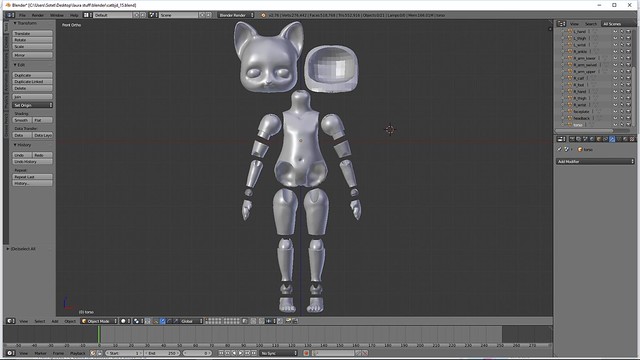640x360 pixels.
Task: Open the outliner View menu
Action: [x=574, y=24]
